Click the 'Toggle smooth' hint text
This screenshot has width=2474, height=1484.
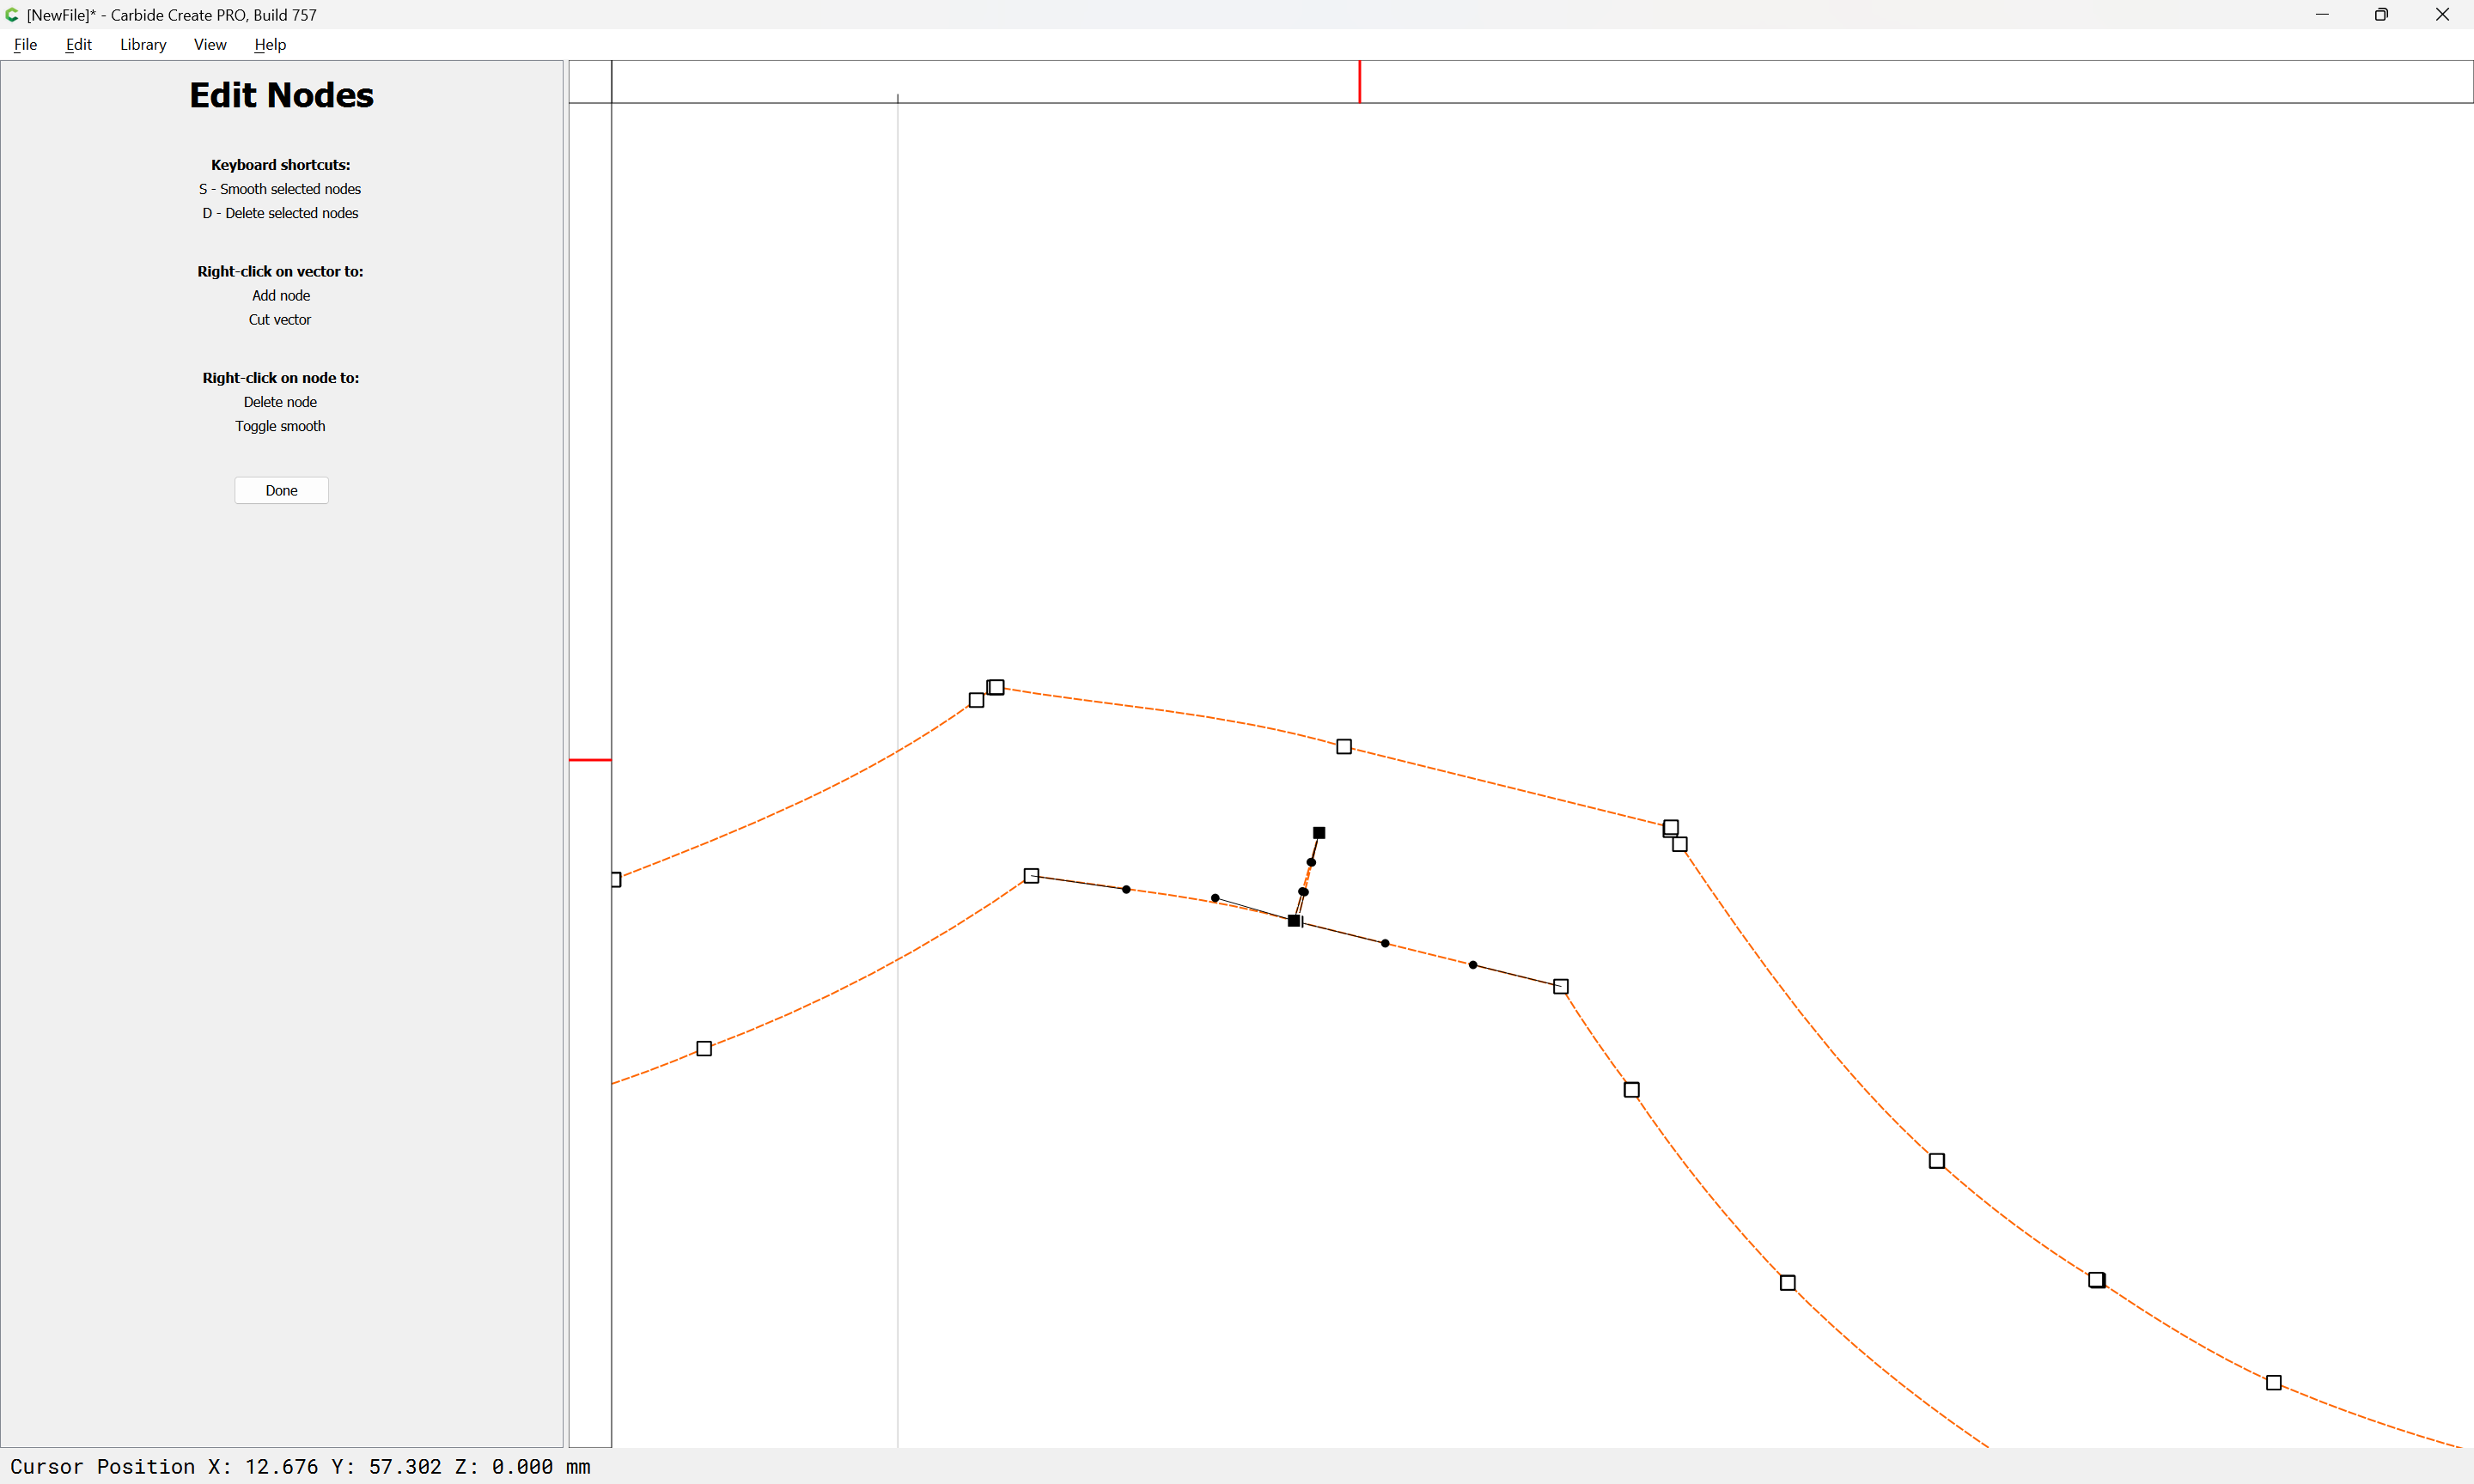point(280,426)
